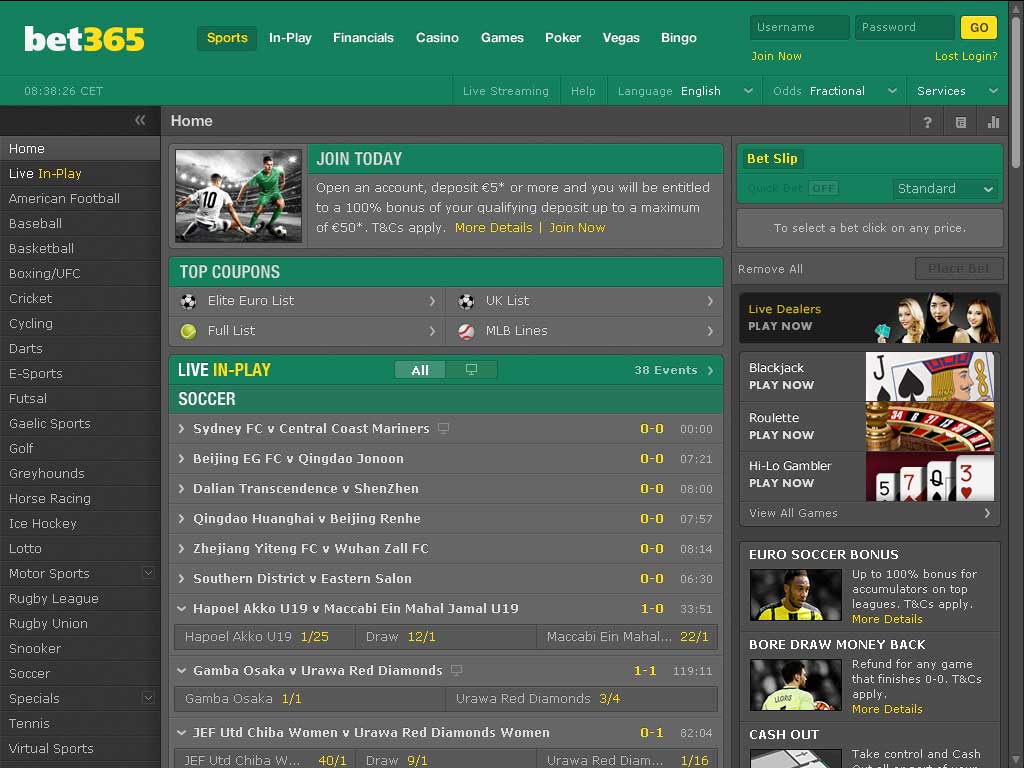The width and height of the screenshot is (1024, 768).
Task: Open the Games tab
Action: pos(502,38)
